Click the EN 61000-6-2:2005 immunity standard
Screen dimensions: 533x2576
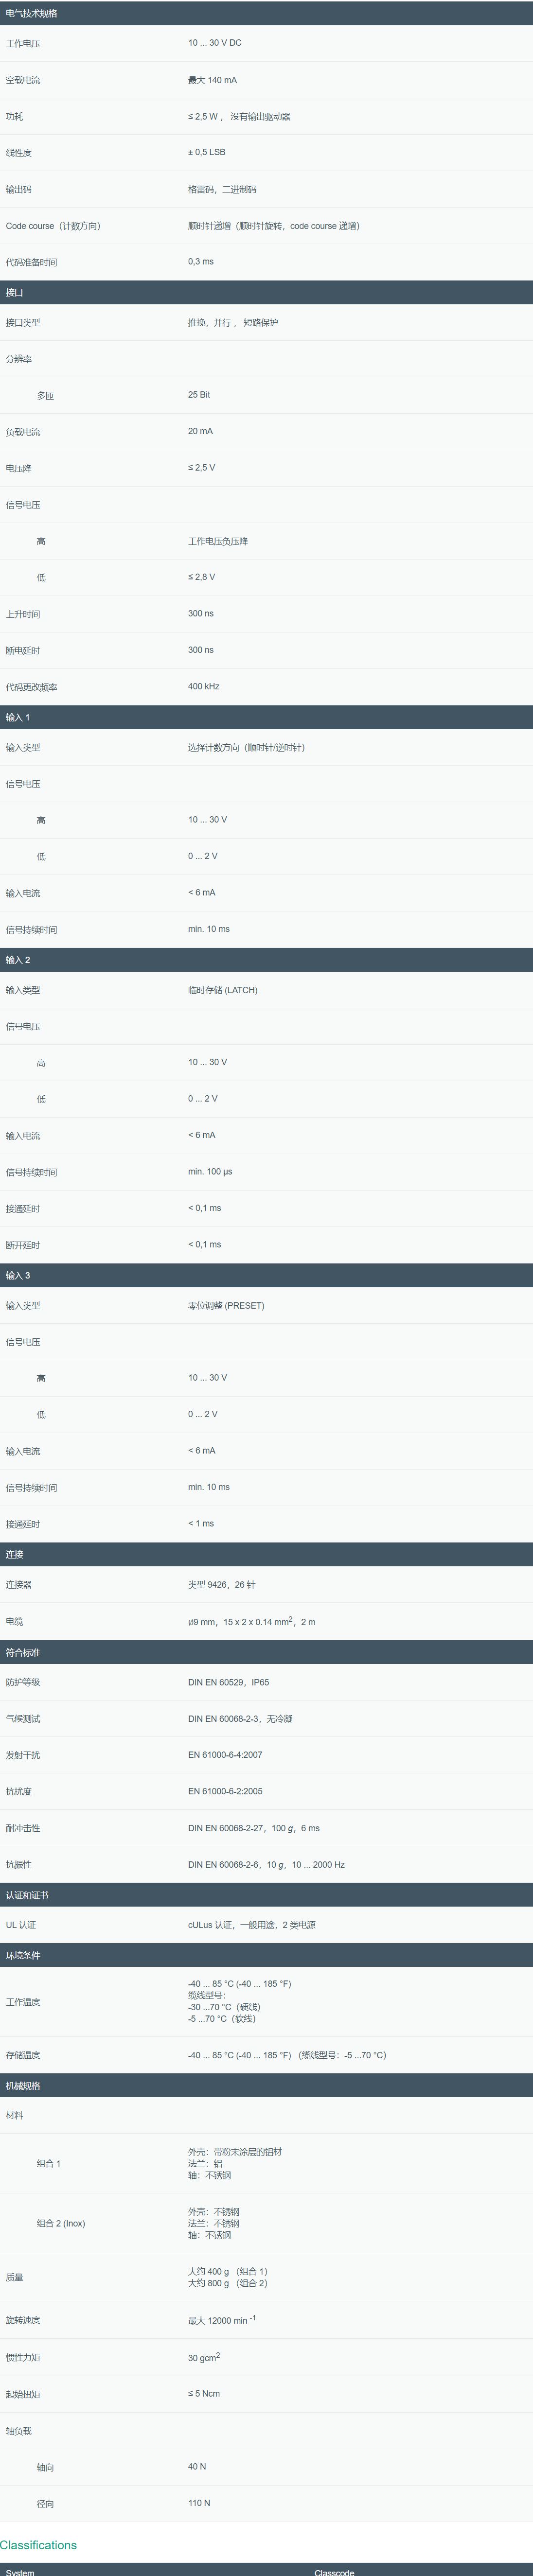(225, 1791)
